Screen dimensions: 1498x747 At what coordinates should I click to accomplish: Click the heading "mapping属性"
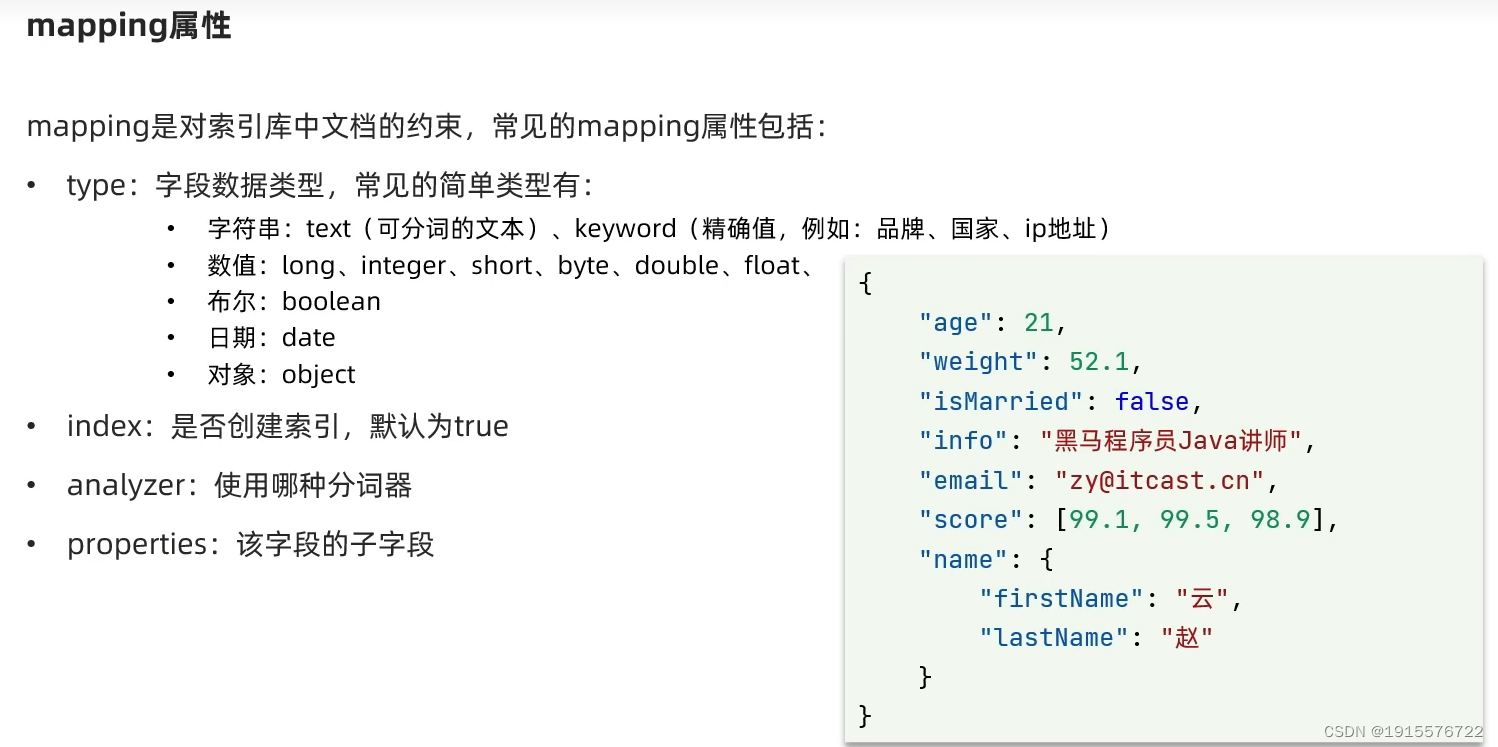[128, 26]
